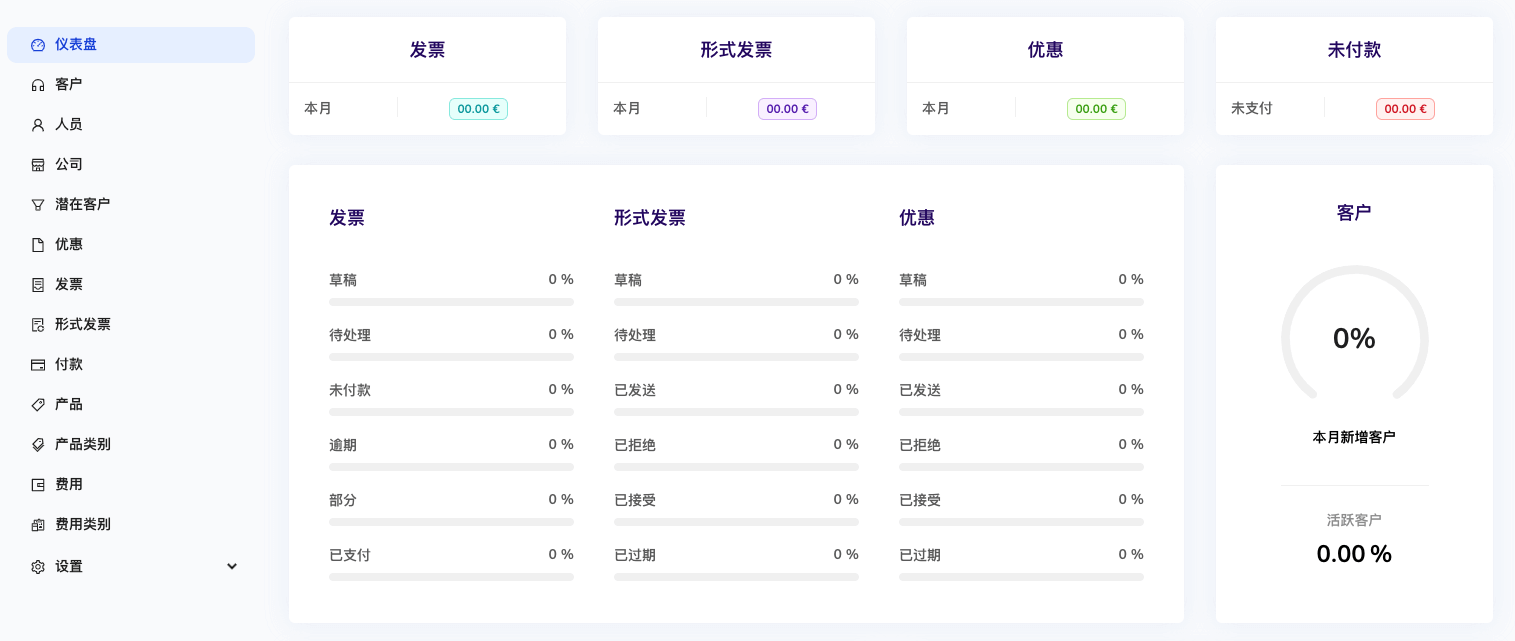Select the person icon beside 人员
Screen dimensions: 1515x641
coord(38,125)
